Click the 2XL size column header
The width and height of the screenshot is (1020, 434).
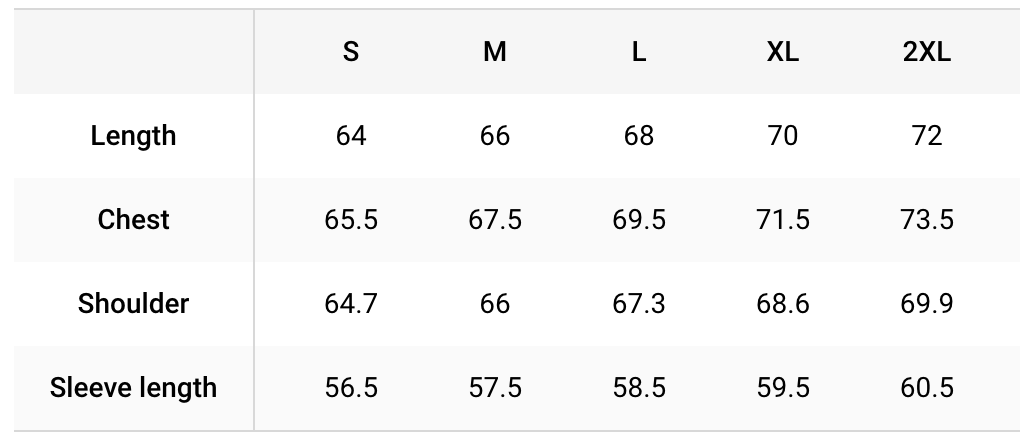pos(927,51)
